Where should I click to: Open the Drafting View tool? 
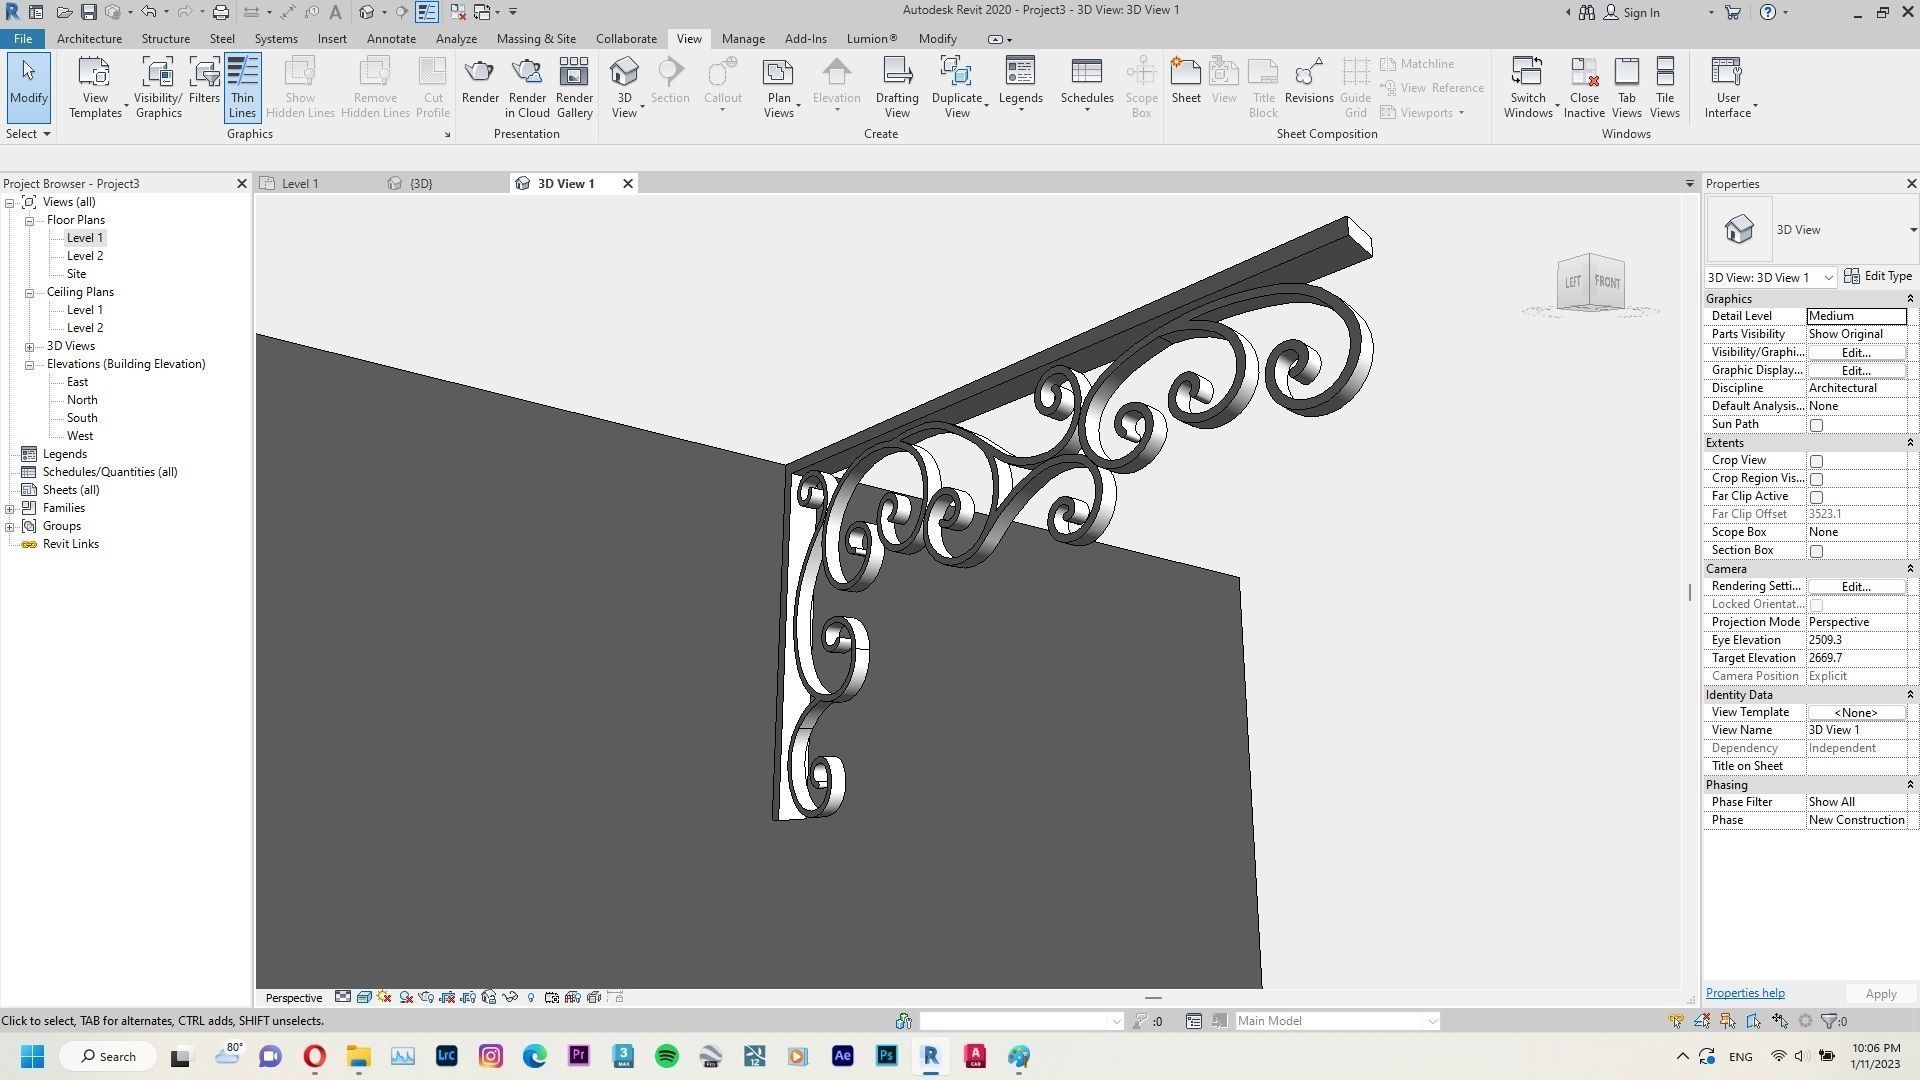coord(896,85)
